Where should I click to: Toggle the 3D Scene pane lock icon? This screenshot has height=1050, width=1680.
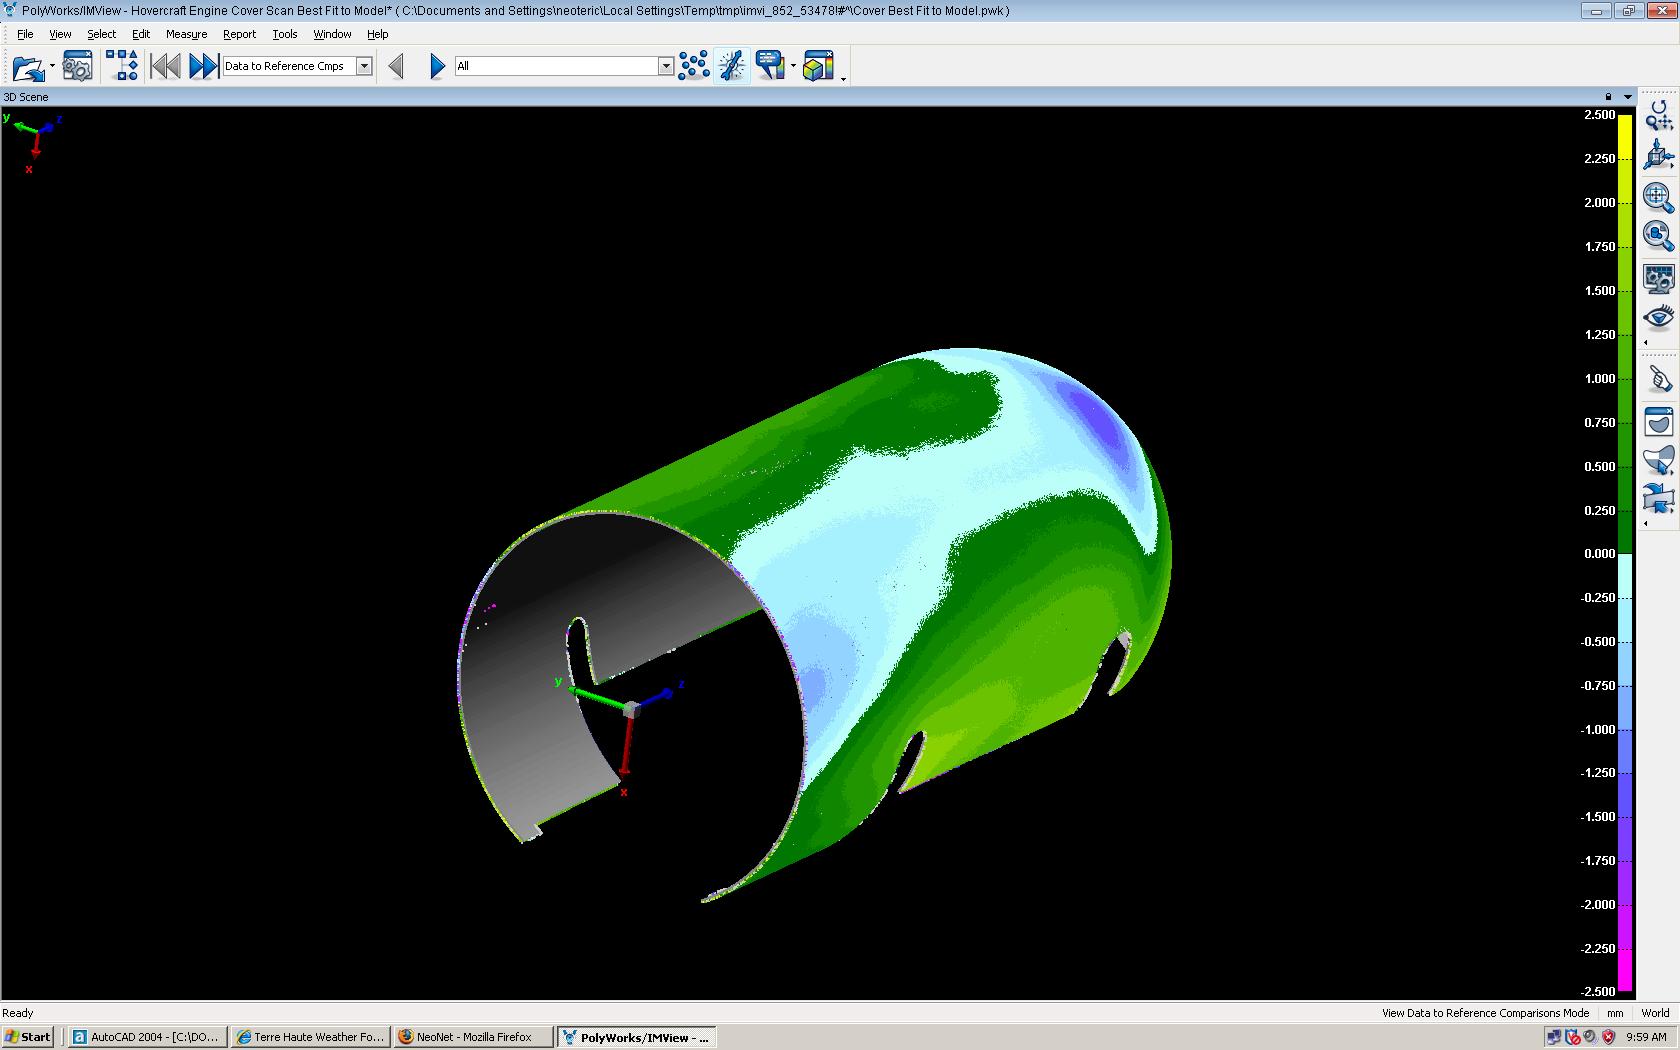click(1608, 97)
